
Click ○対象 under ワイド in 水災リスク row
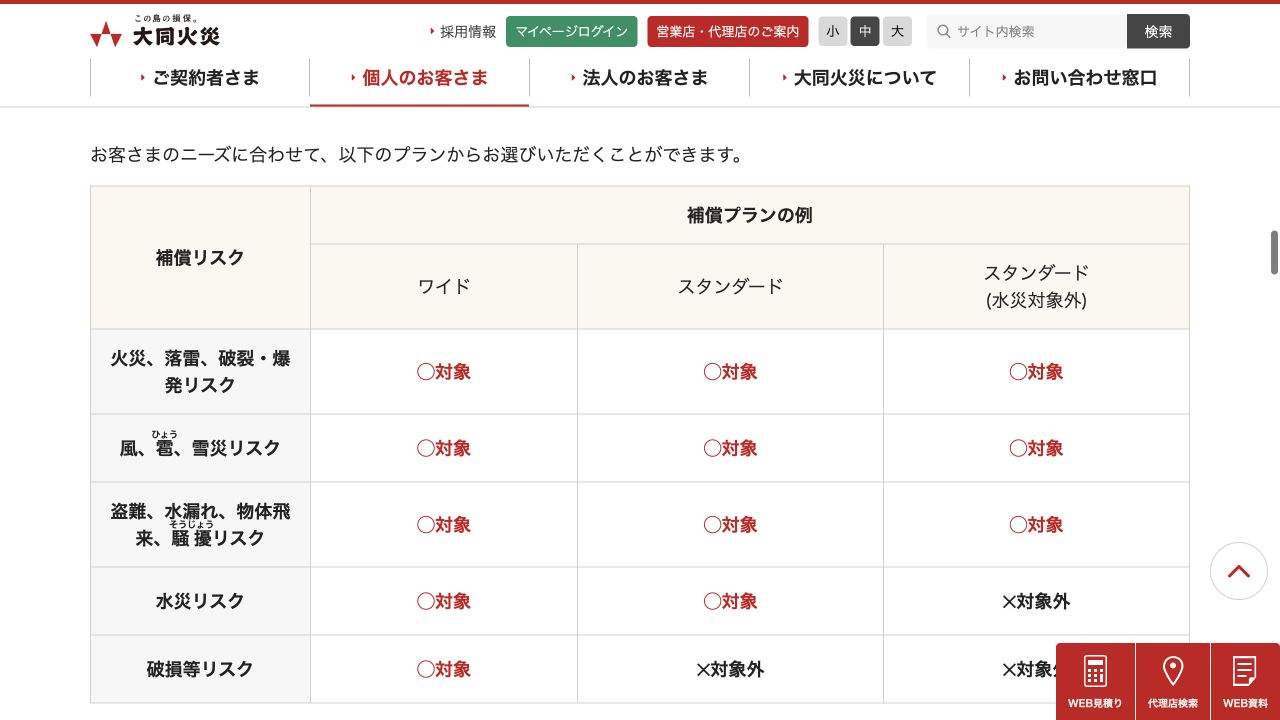pos(444,601)
